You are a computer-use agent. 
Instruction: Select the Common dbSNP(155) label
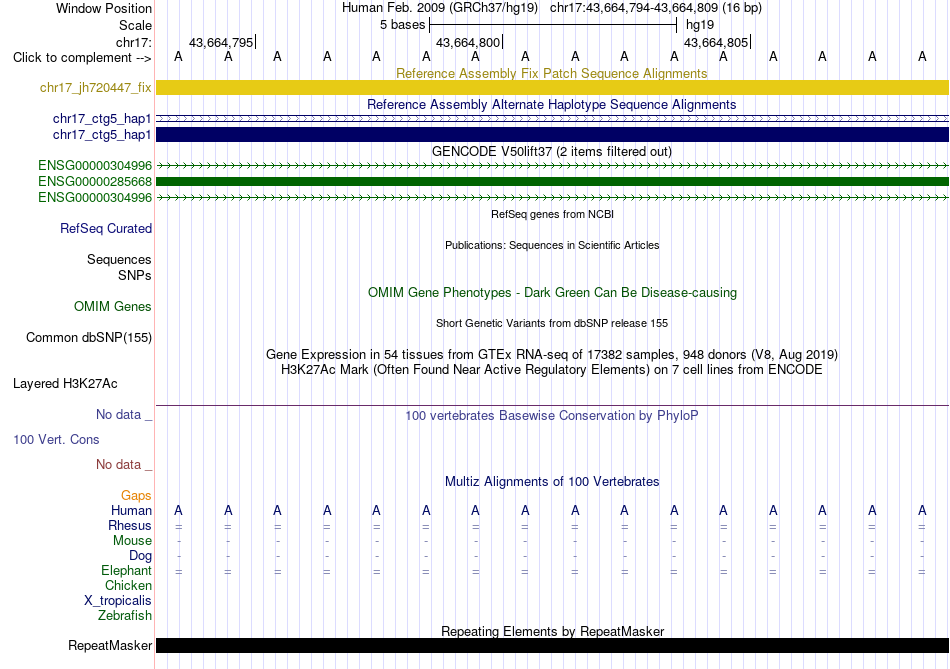(x=89, y=338)
